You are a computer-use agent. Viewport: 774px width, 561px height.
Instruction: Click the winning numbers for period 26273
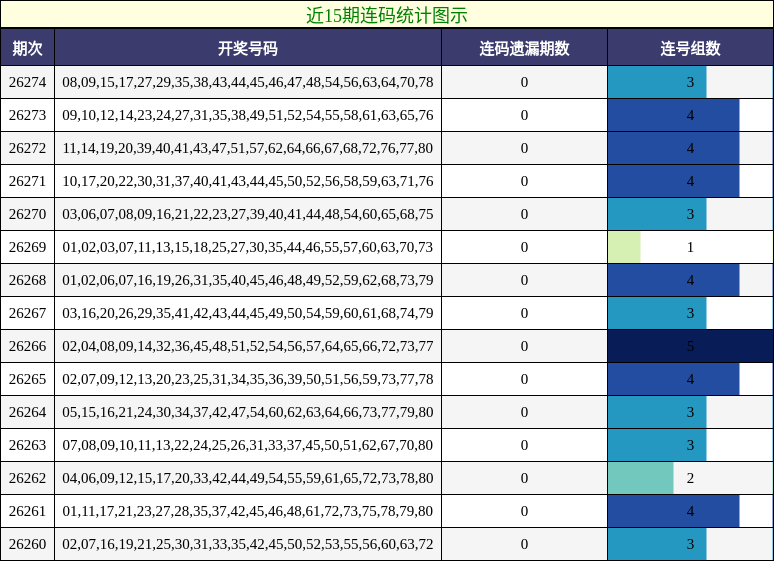tap(248, 115)
